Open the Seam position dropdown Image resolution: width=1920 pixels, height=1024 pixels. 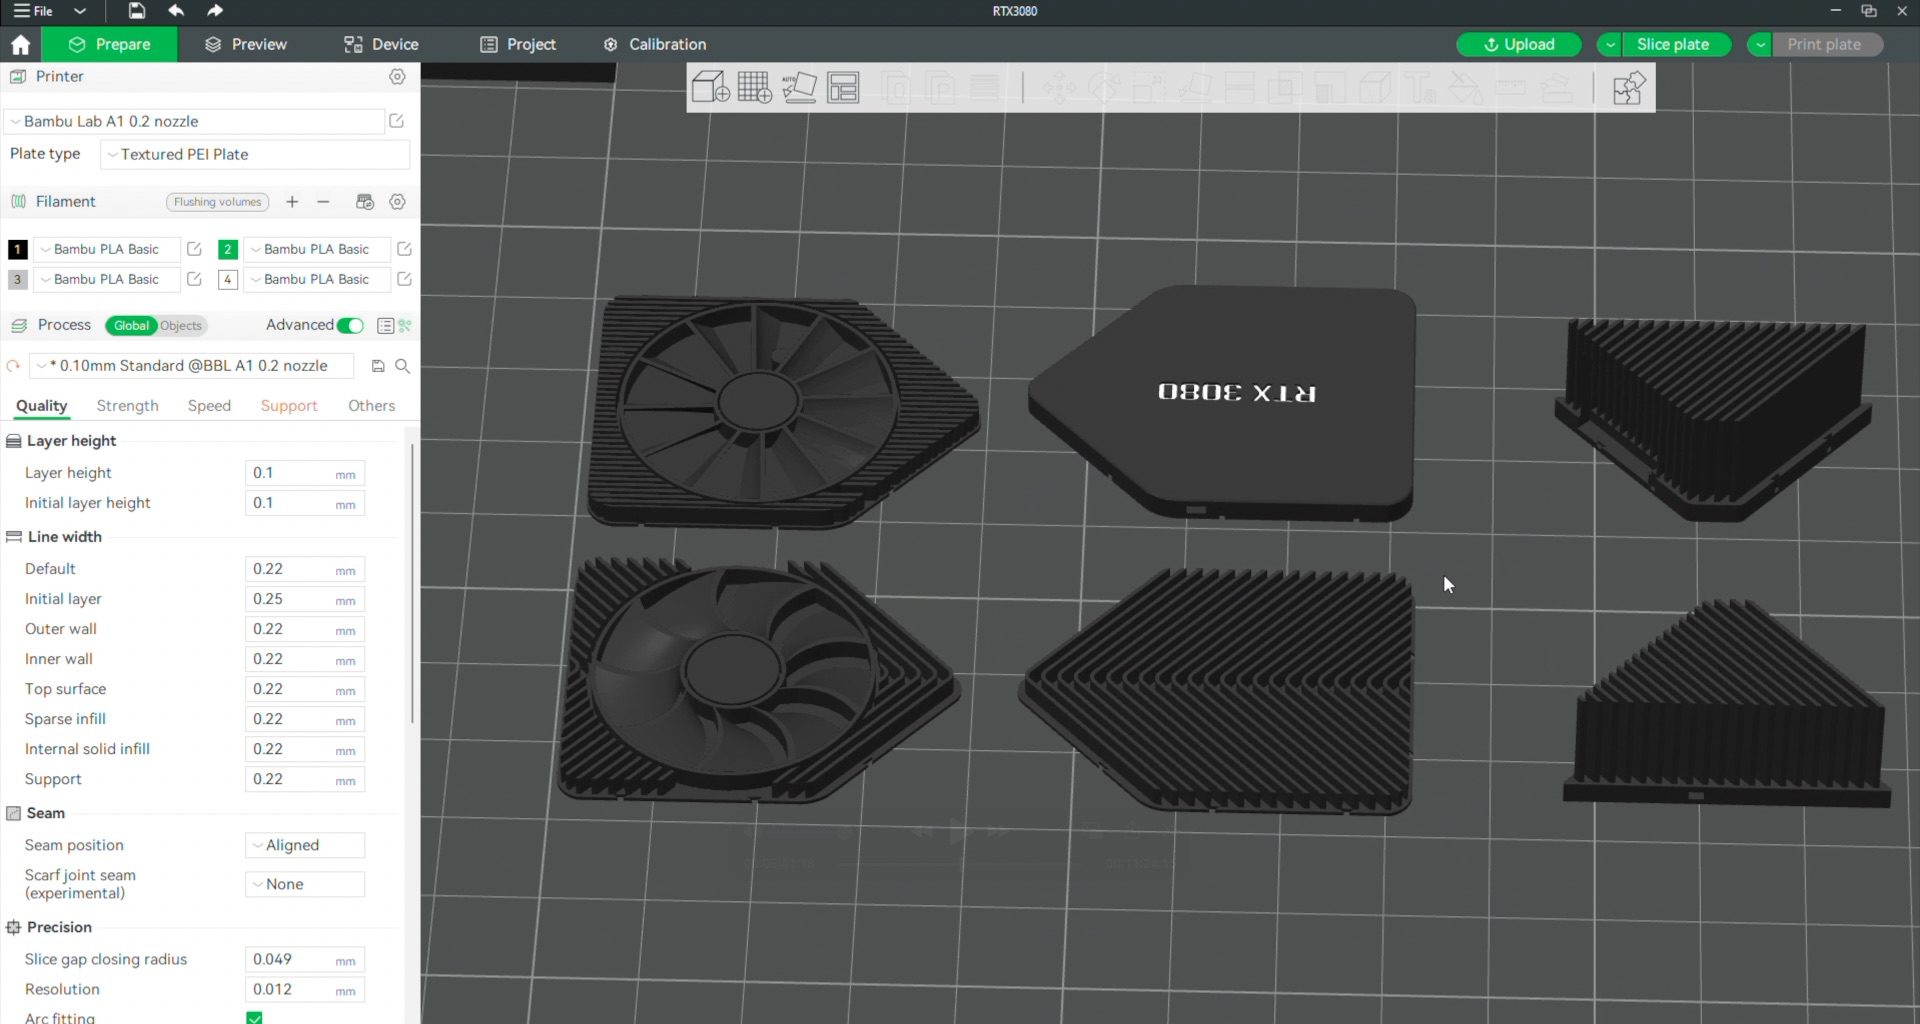pyautogui.click(x=305, y=845)
